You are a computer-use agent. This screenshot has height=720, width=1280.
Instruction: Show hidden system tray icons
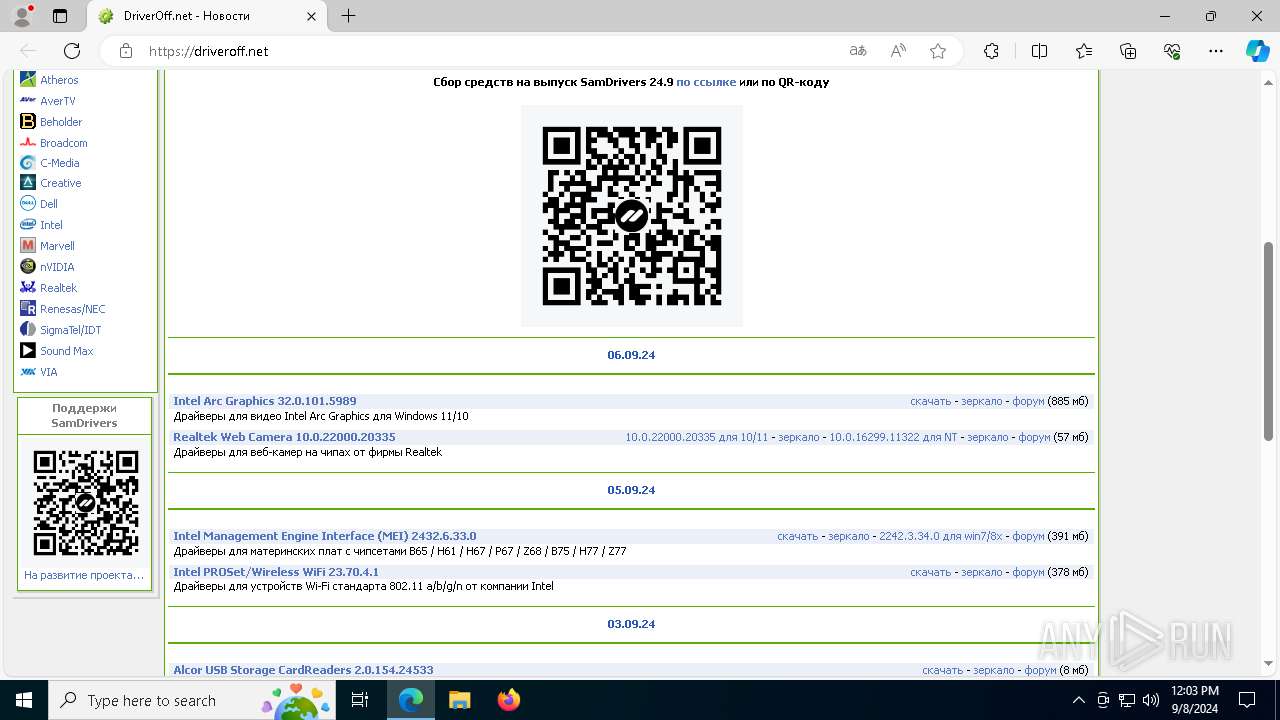click(x=1078, y=700)
